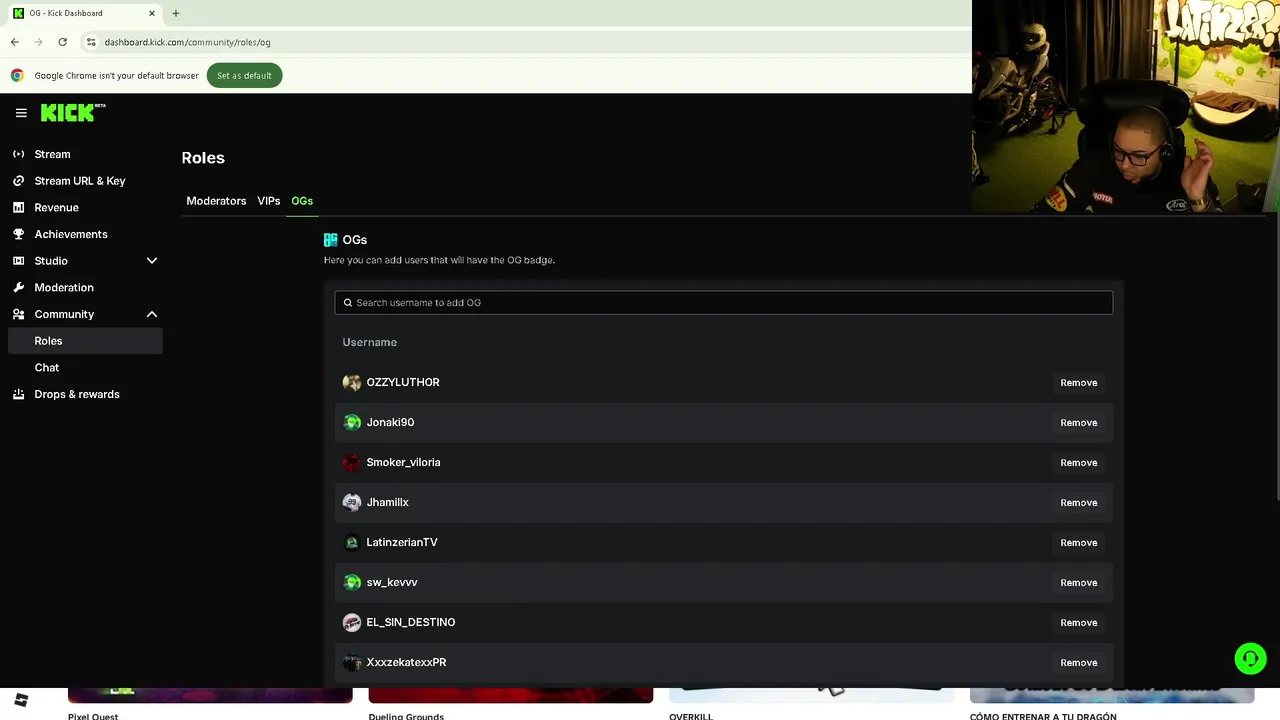
Task: Click Smoker_viloria's avatar
Action: click(x=352, y=462)
